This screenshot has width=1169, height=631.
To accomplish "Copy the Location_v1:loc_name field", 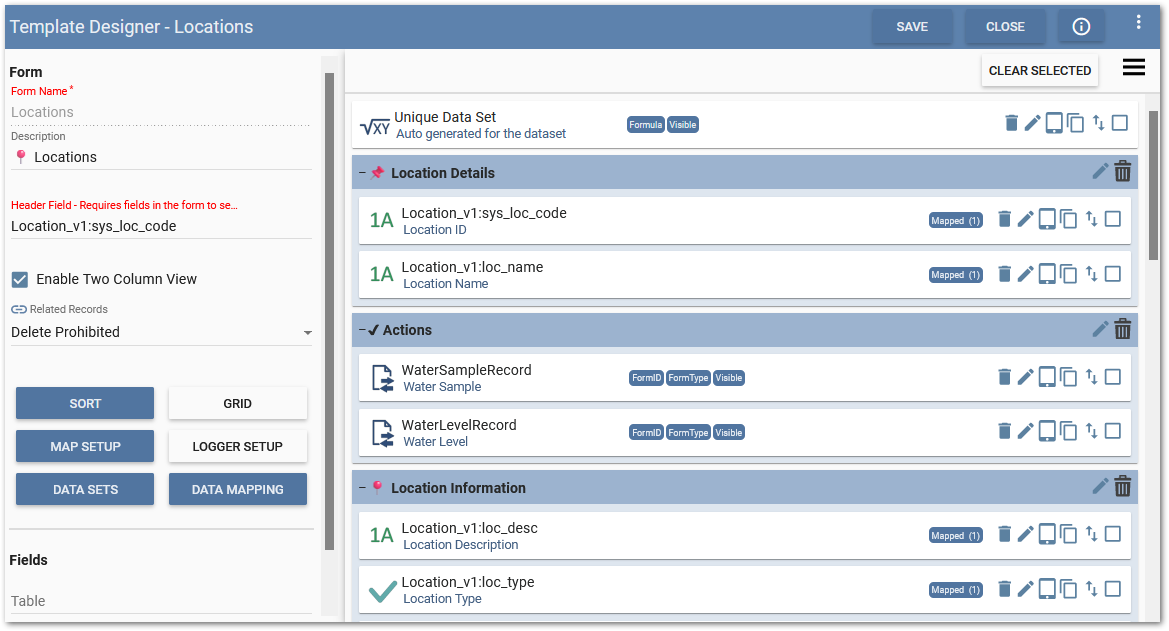I will (x=1068, y=274).
